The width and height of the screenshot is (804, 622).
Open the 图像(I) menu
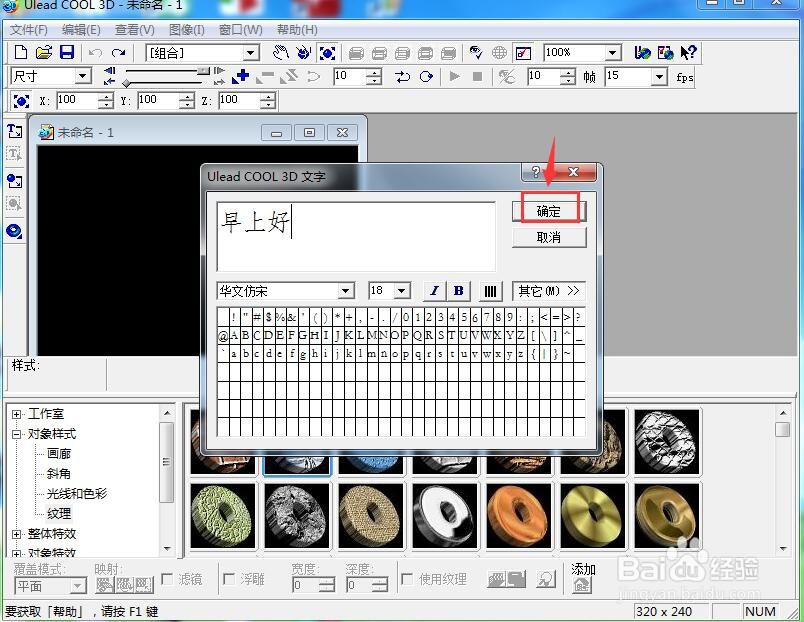click(187, 30)
